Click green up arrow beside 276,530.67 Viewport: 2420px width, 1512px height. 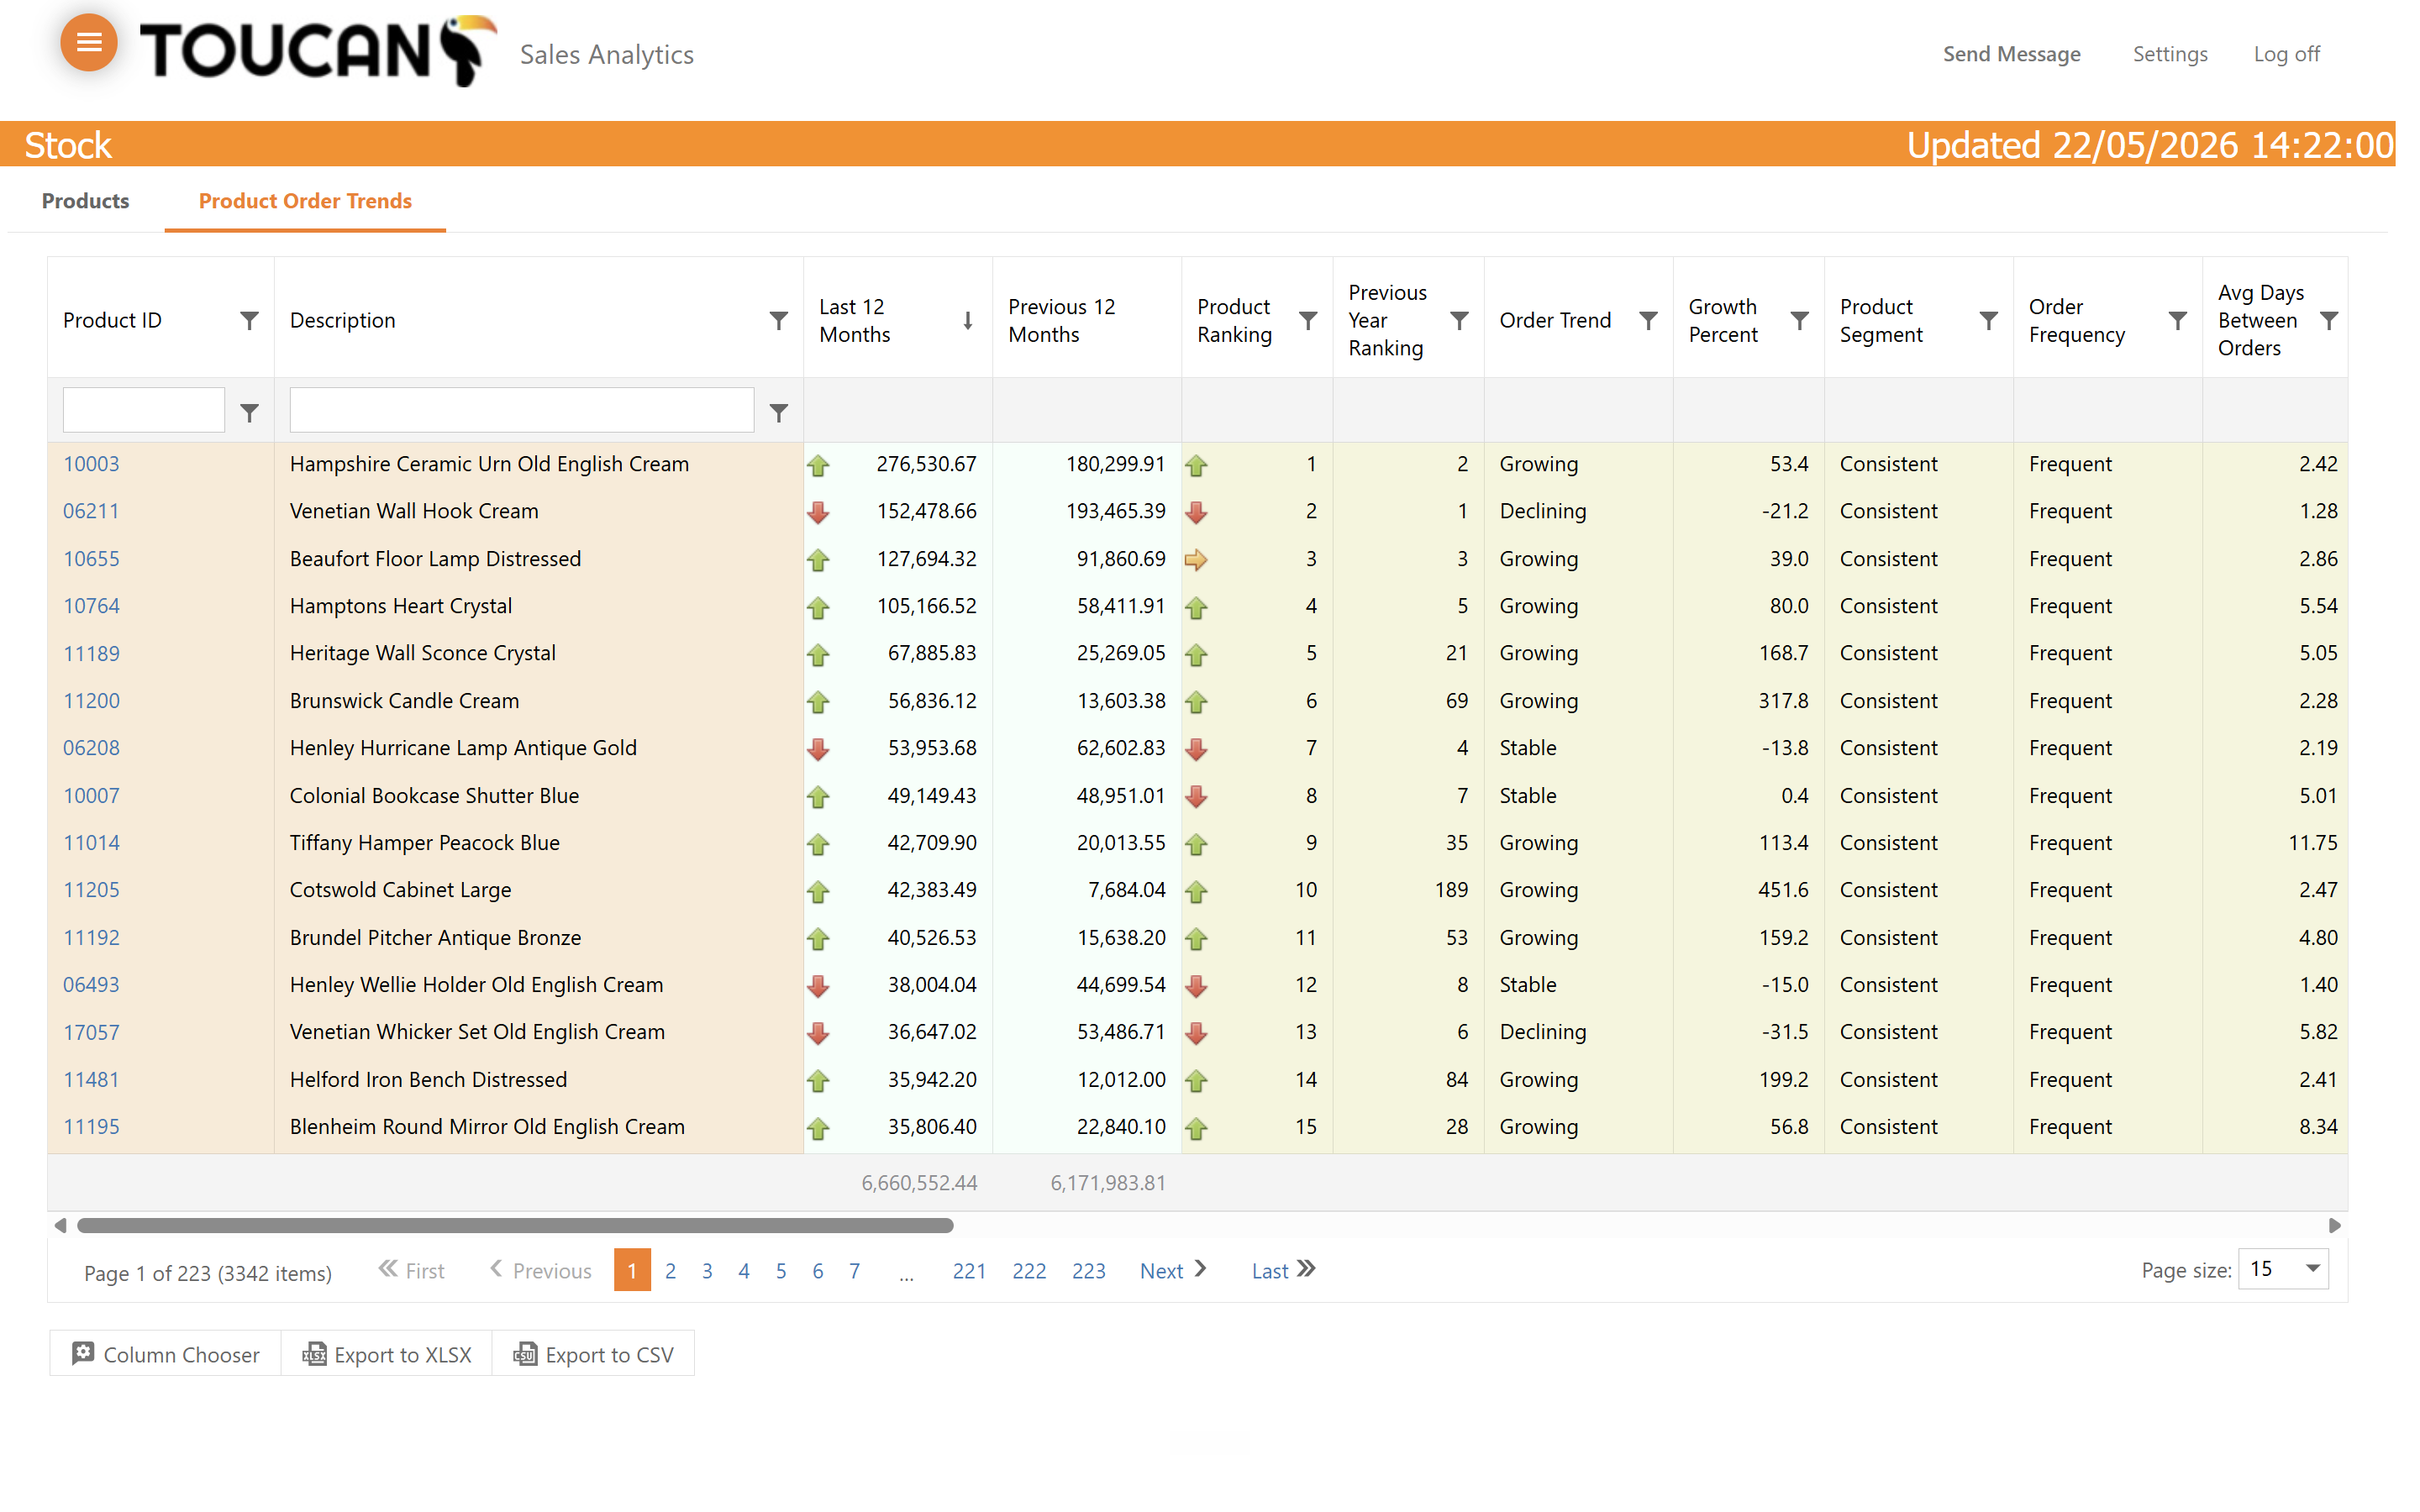(818, 465)
